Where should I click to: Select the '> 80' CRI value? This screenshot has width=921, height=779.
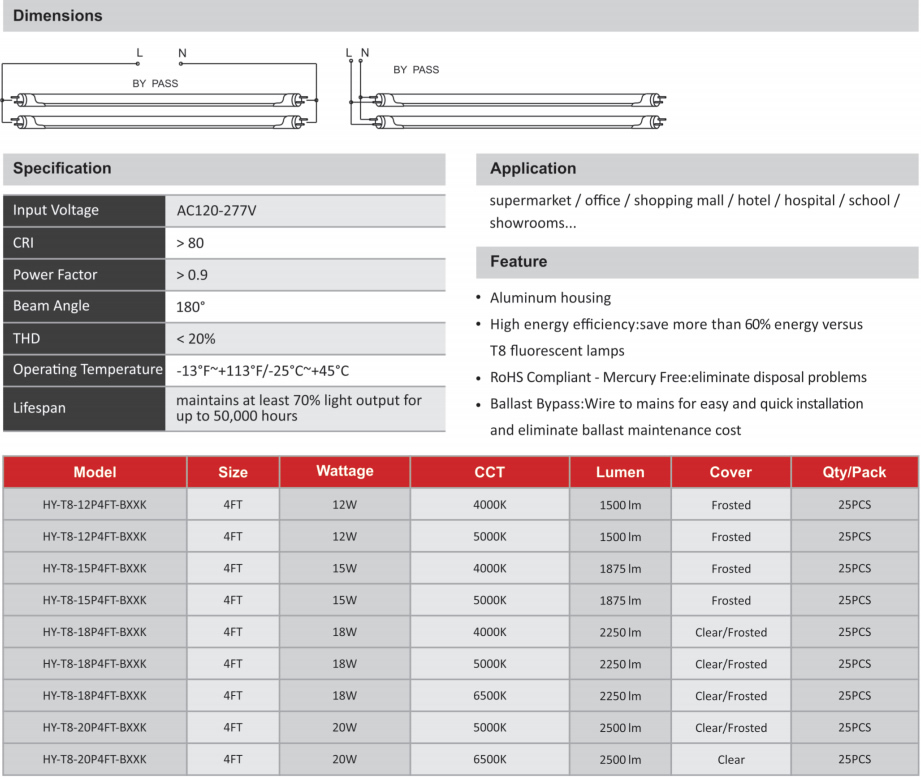point(190,243)
